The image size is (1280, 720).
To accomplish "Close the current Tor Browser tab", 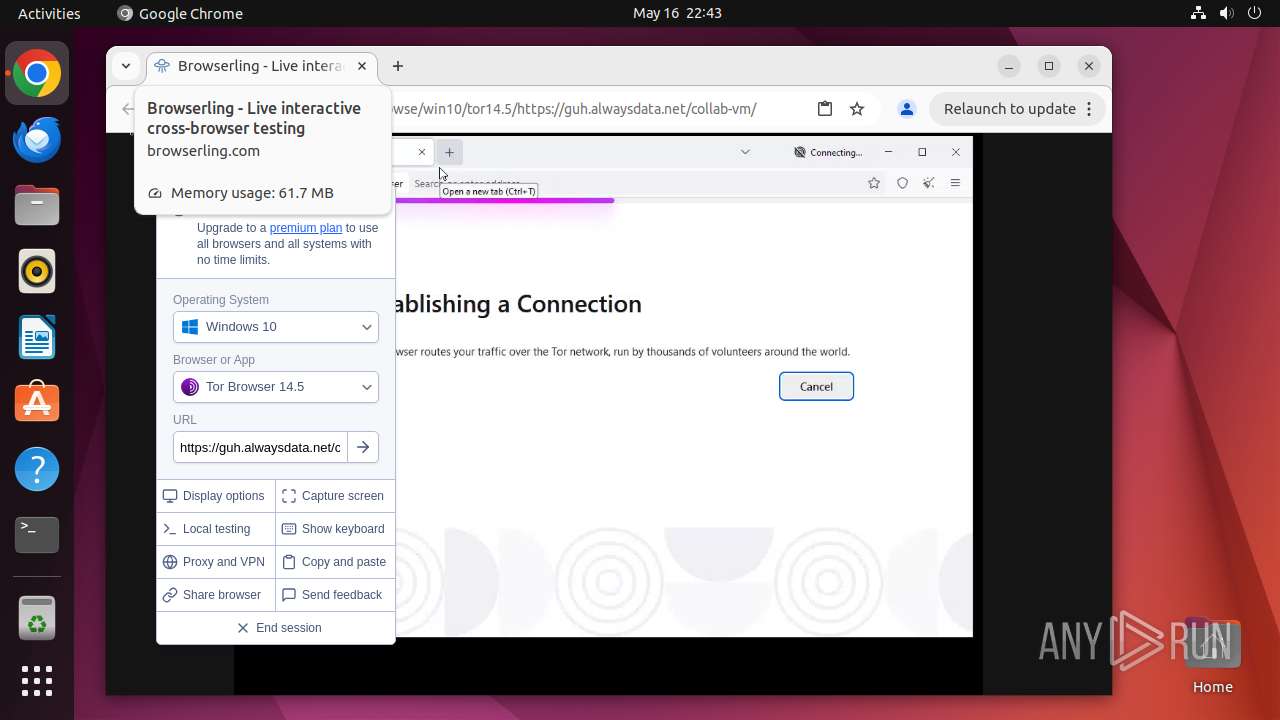I will click(422, 152).
